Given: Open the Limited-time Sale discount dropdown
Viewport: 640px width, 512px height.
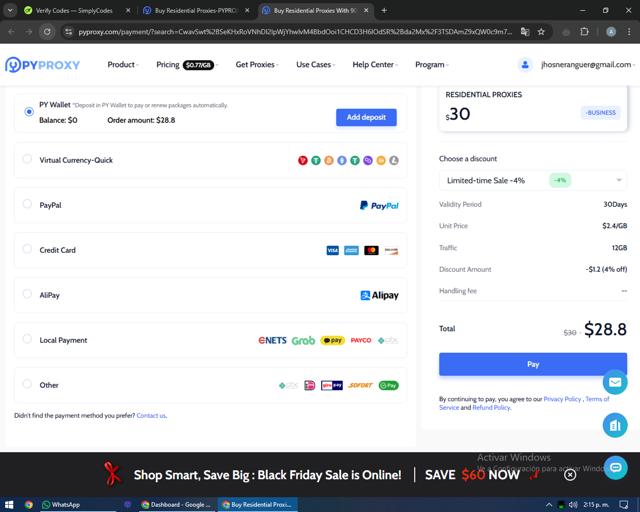Looking at the screenshot, I should click(533, 180).
